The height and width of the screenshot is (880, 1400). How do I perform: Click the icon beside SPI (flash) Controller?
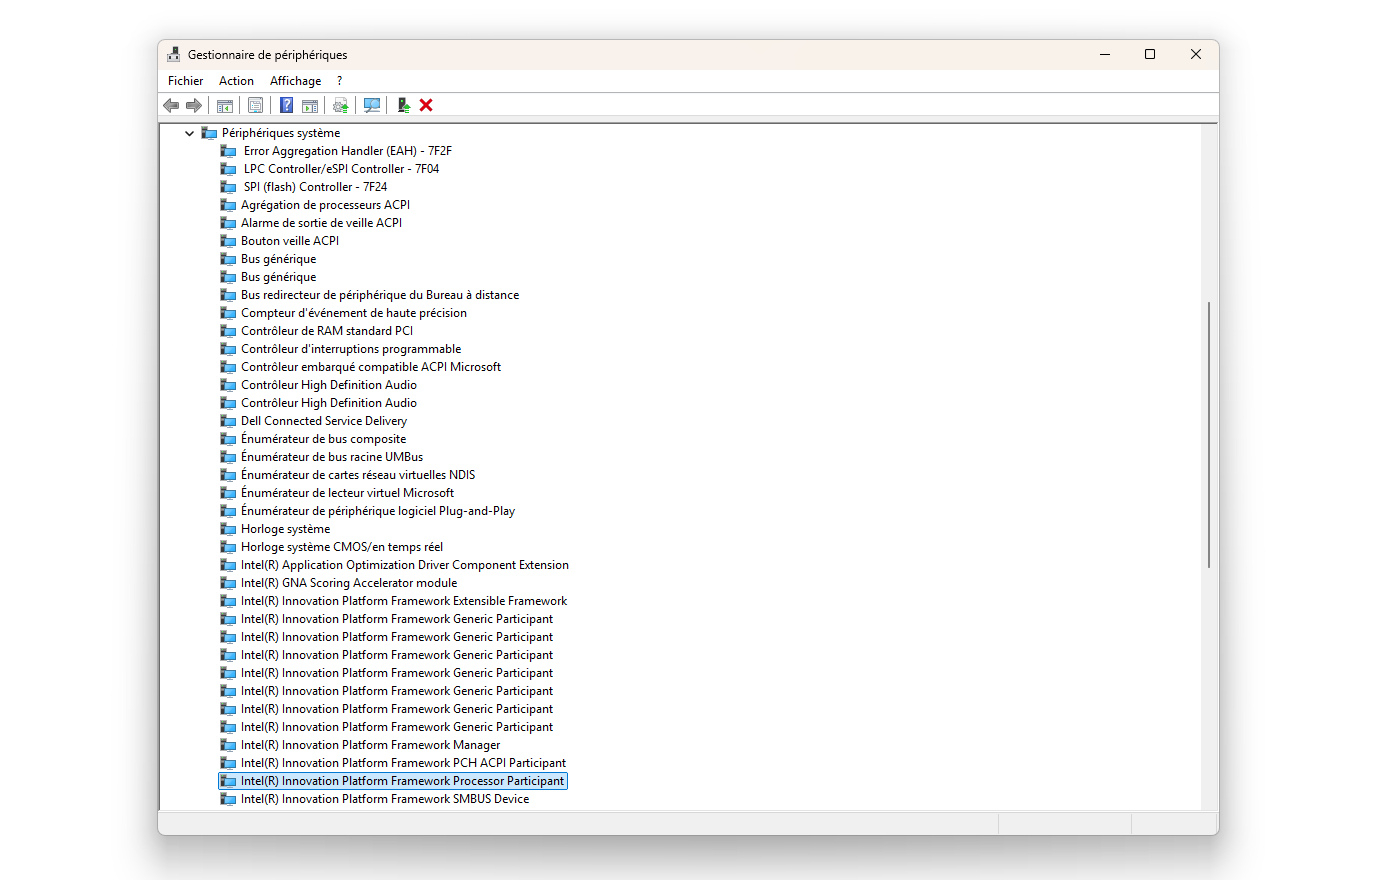pyautogui.click(x=228, y=187)
